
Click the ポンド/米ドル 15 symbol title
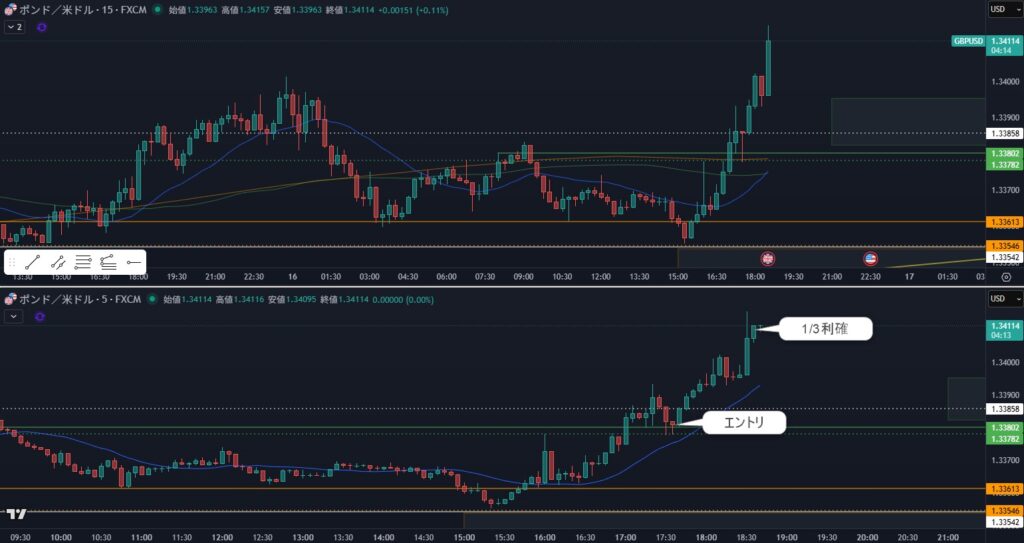(76, 10)
